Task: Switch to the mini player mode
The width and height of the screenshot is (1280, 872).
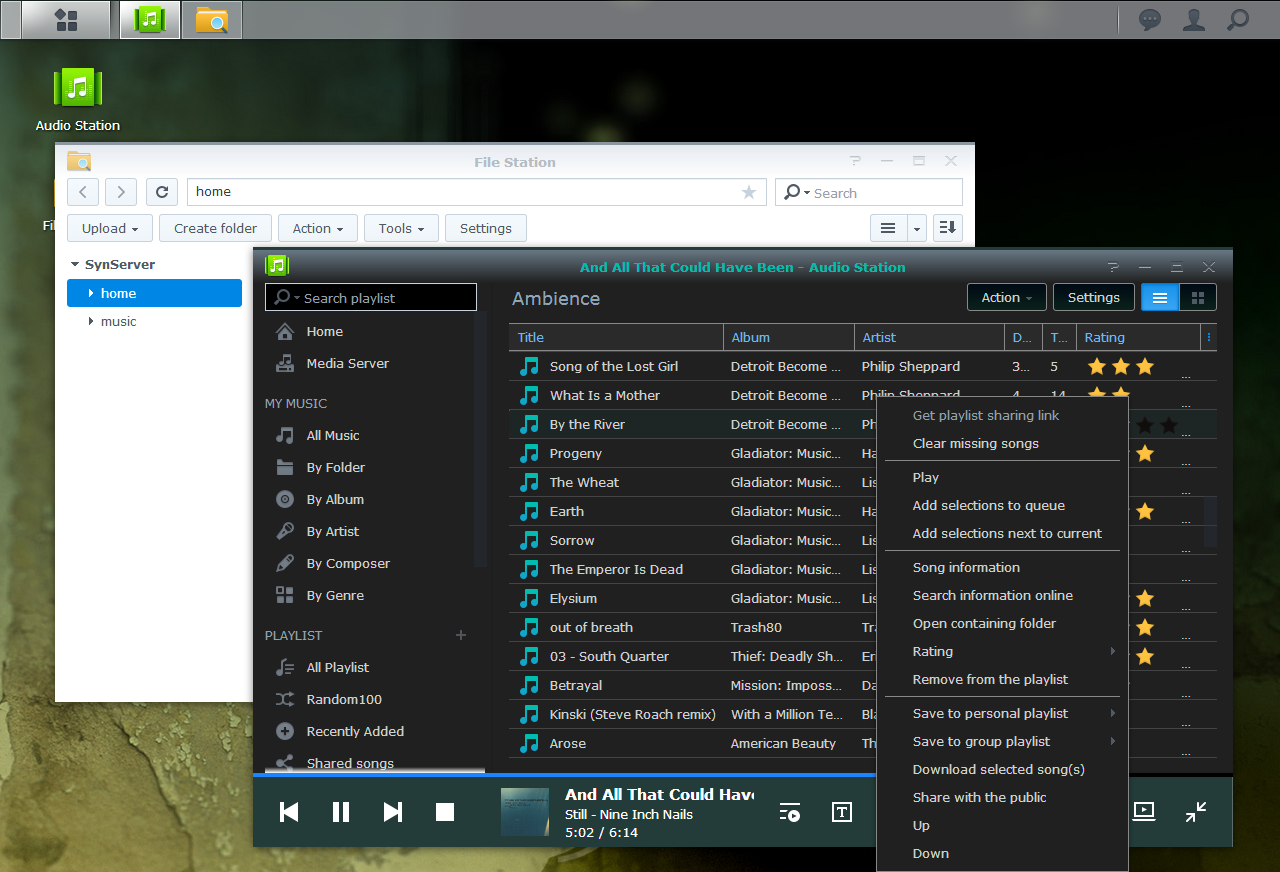Action: [1196, 812]
